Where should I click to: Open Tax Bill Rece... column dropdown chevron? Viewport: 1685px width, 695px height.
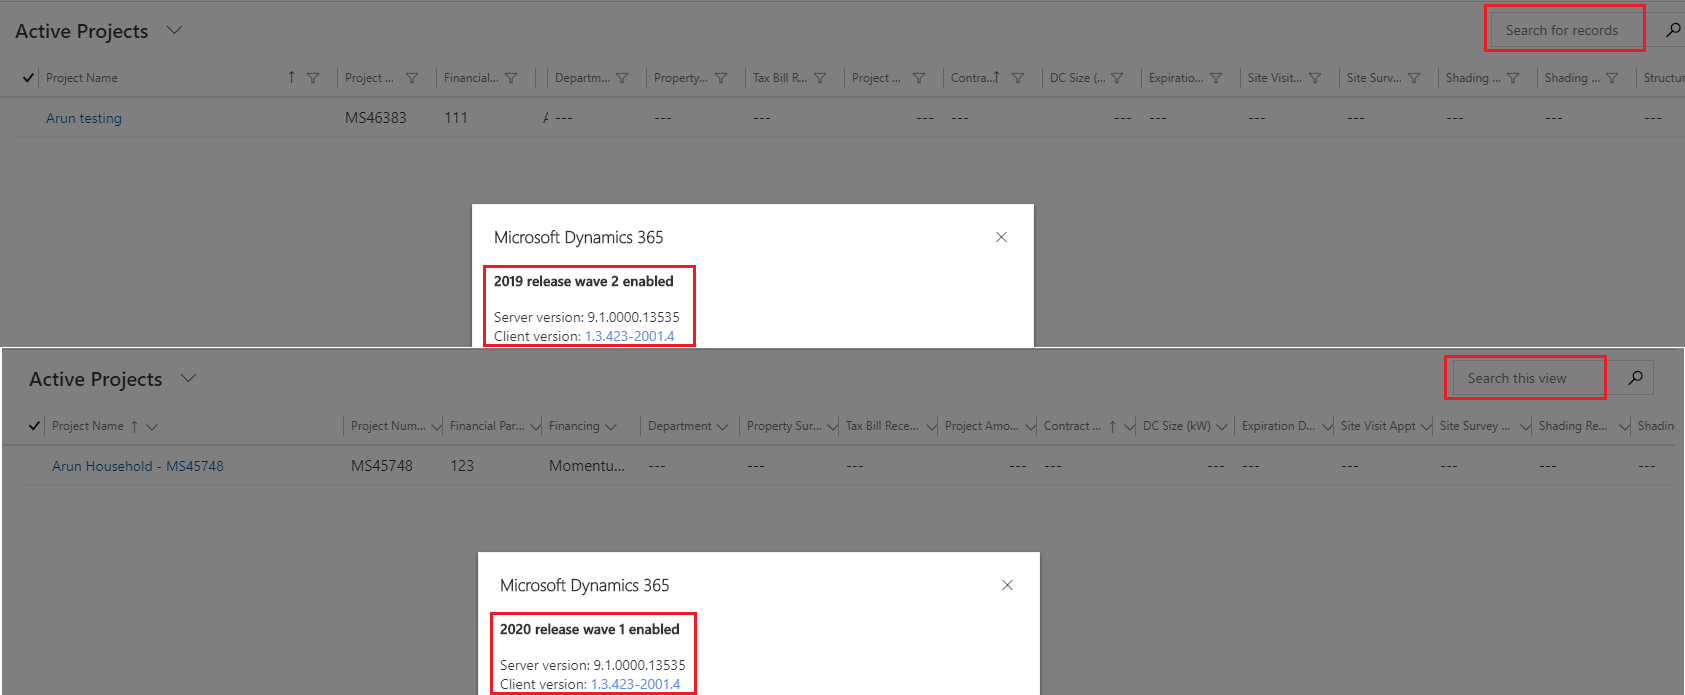[931, 427]
